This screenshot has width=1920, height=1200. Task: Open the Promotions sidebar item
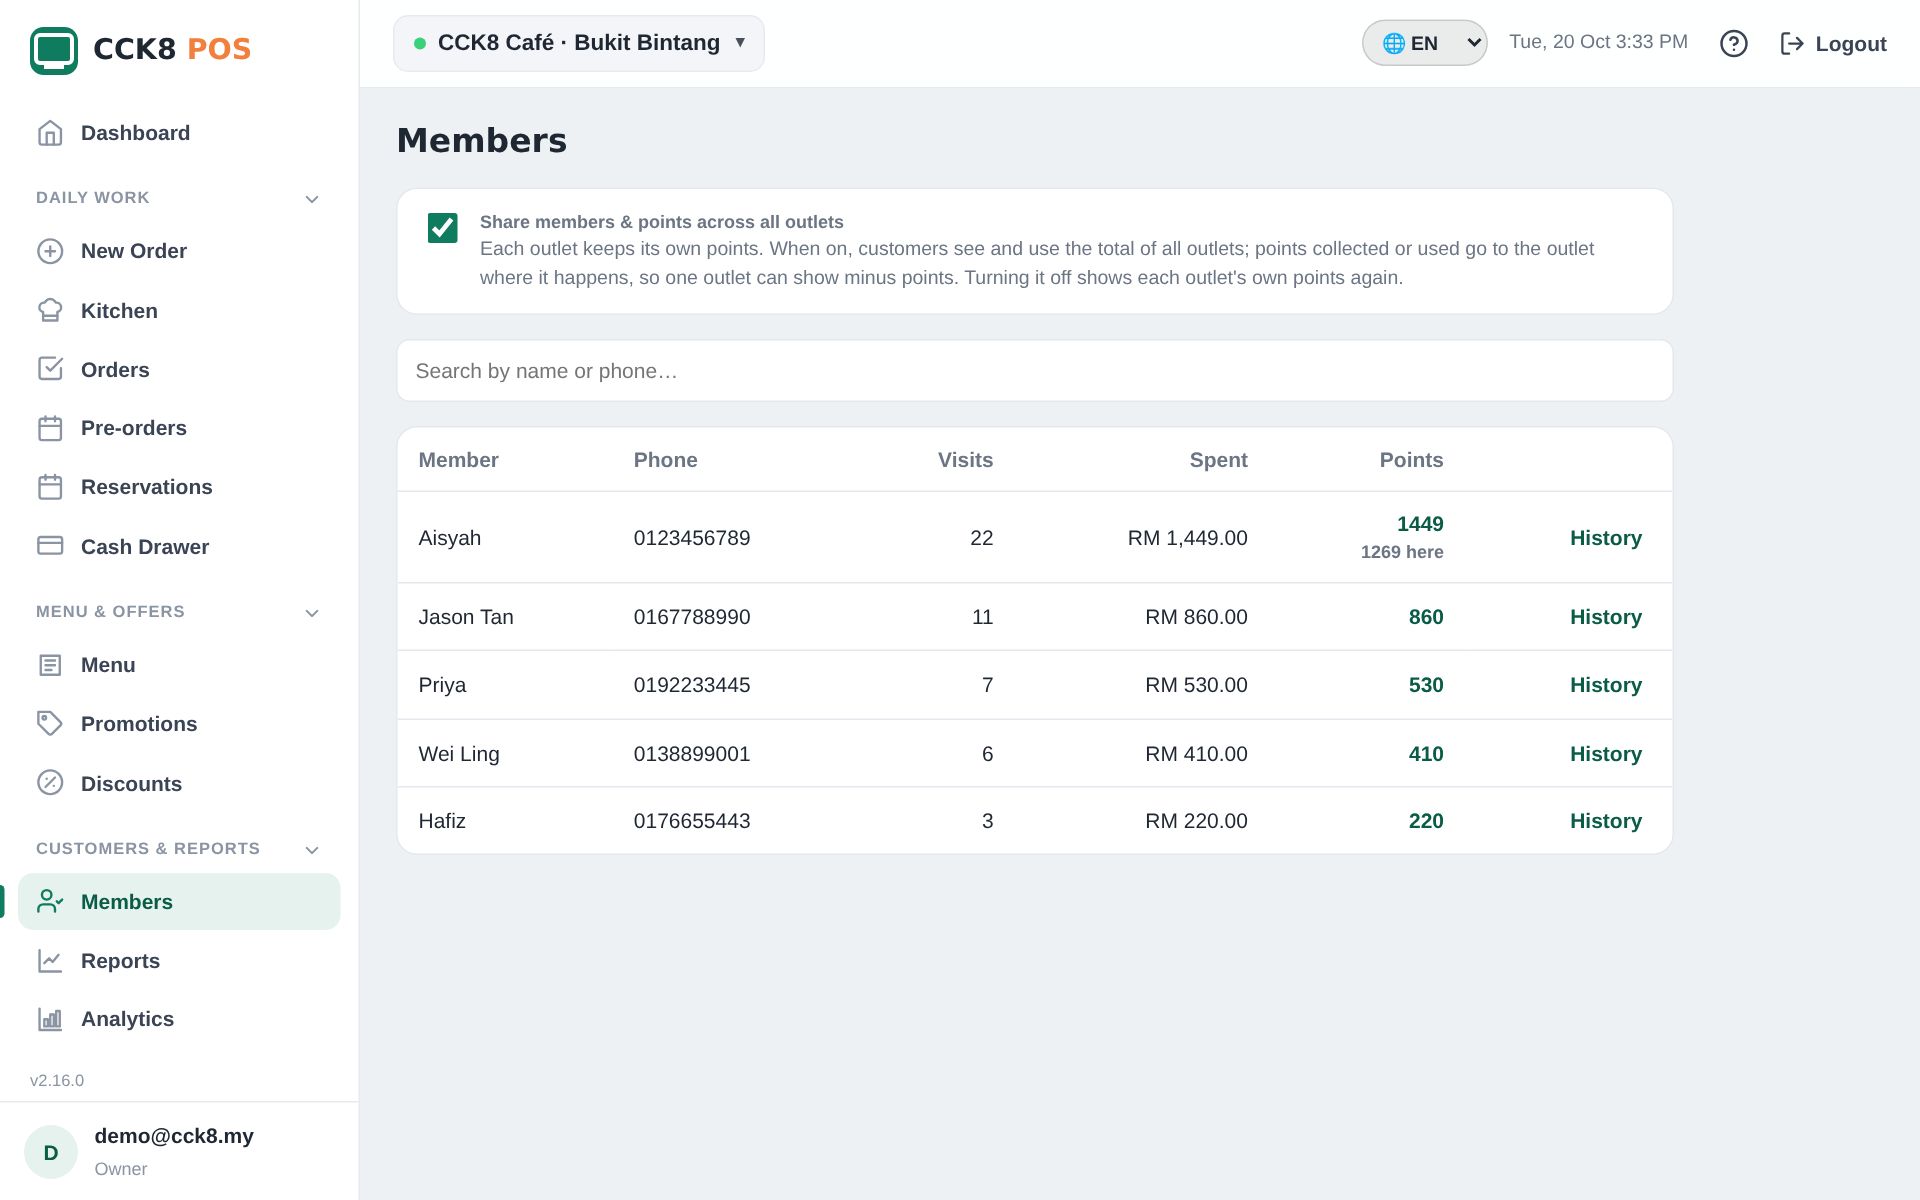click(x=179, y=724)
